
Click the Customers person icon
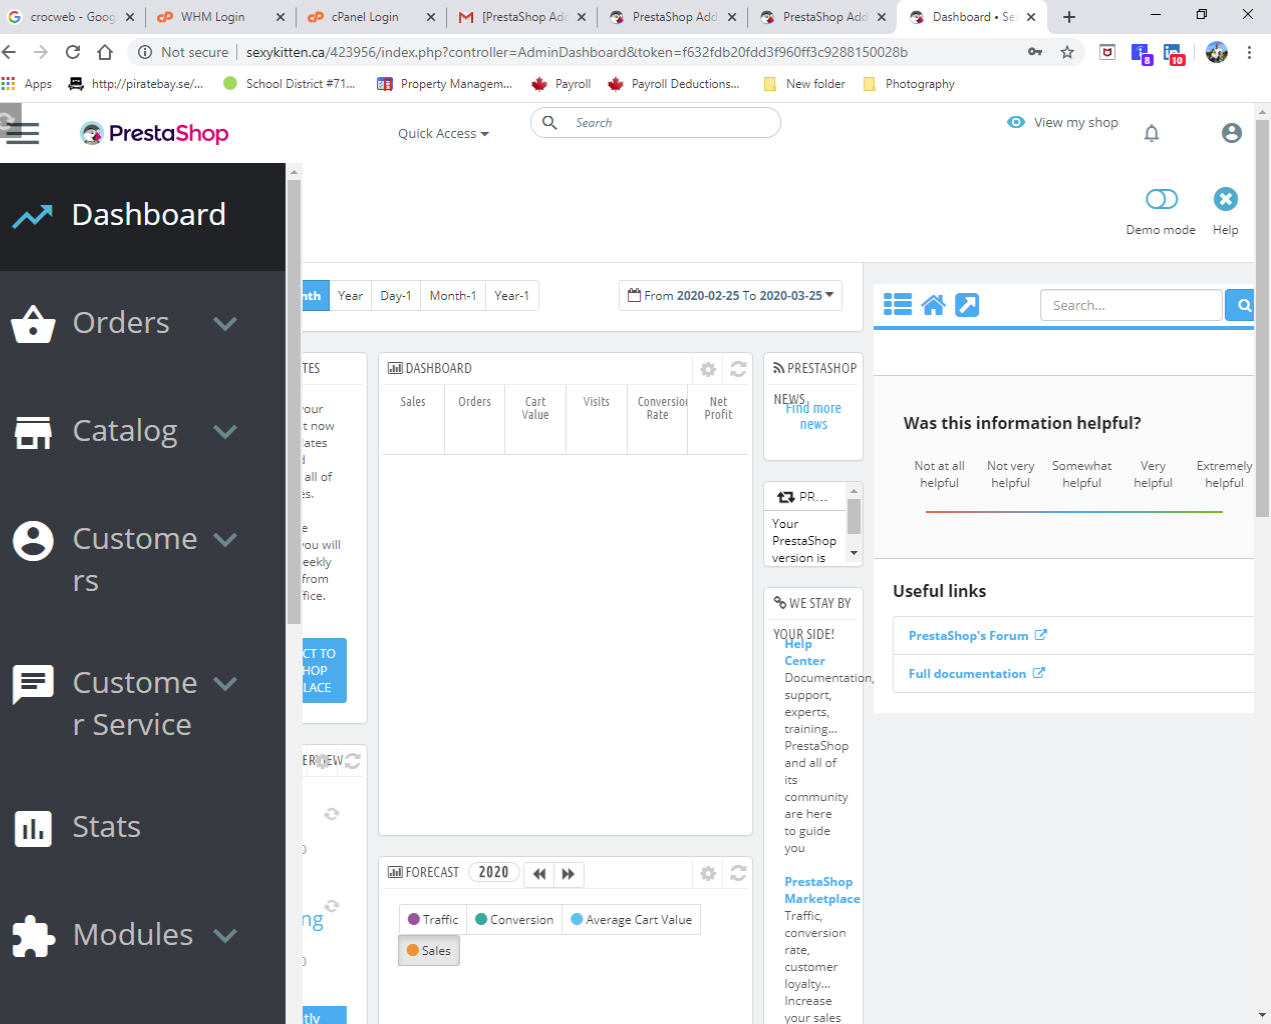pos(33,541)
